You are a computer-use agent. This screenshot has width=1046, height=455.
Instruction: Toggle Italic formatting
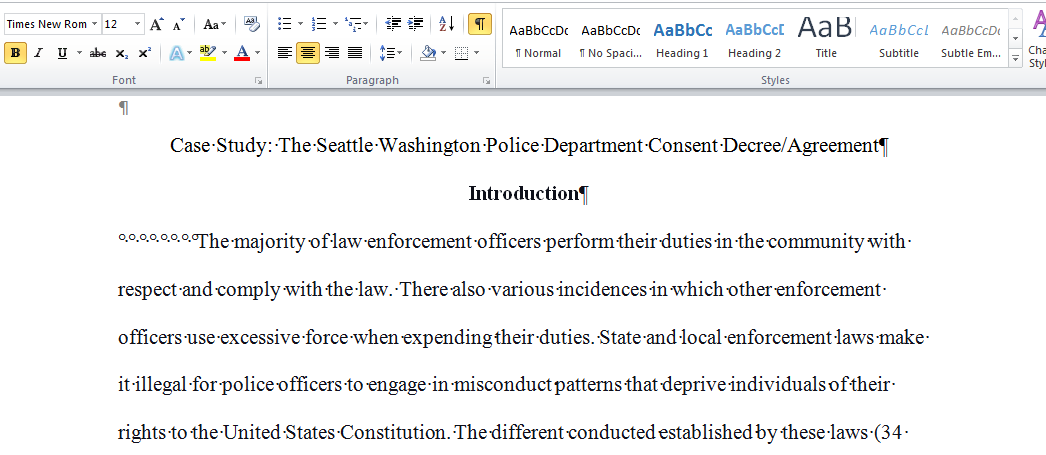coord(38,53)
